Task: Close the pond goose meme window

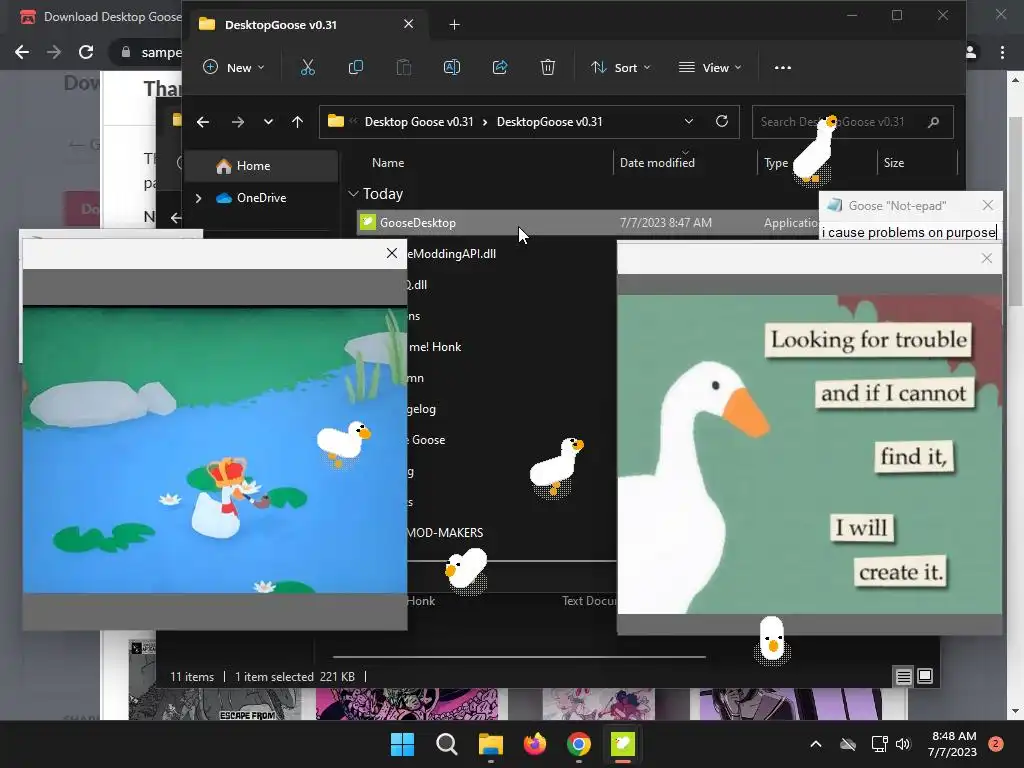Action: 391,253
